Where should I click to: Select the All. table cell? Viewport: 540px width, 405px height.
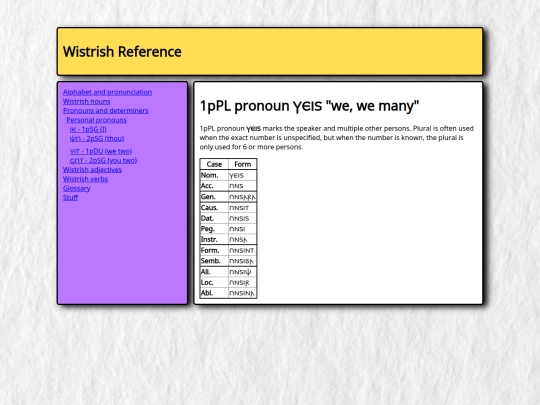tap(214, 272)
